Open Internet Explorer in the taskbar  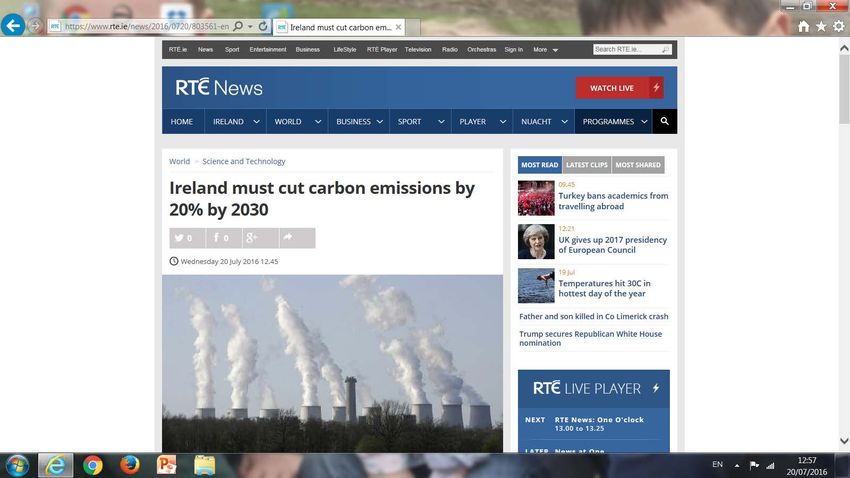point(55,466)
